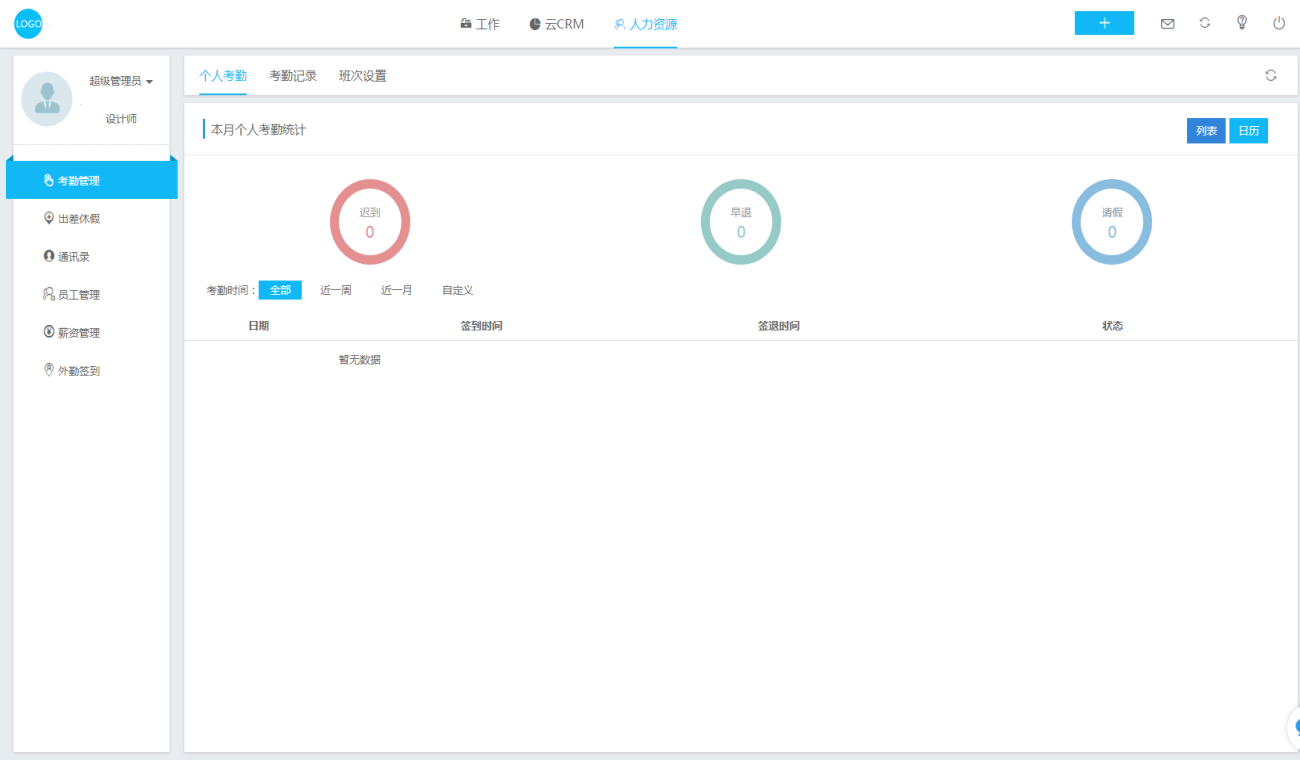Viewport: 1300px width, 760px height.
Task: Click the user avatar picture
Action: click(x=47, y=98)
